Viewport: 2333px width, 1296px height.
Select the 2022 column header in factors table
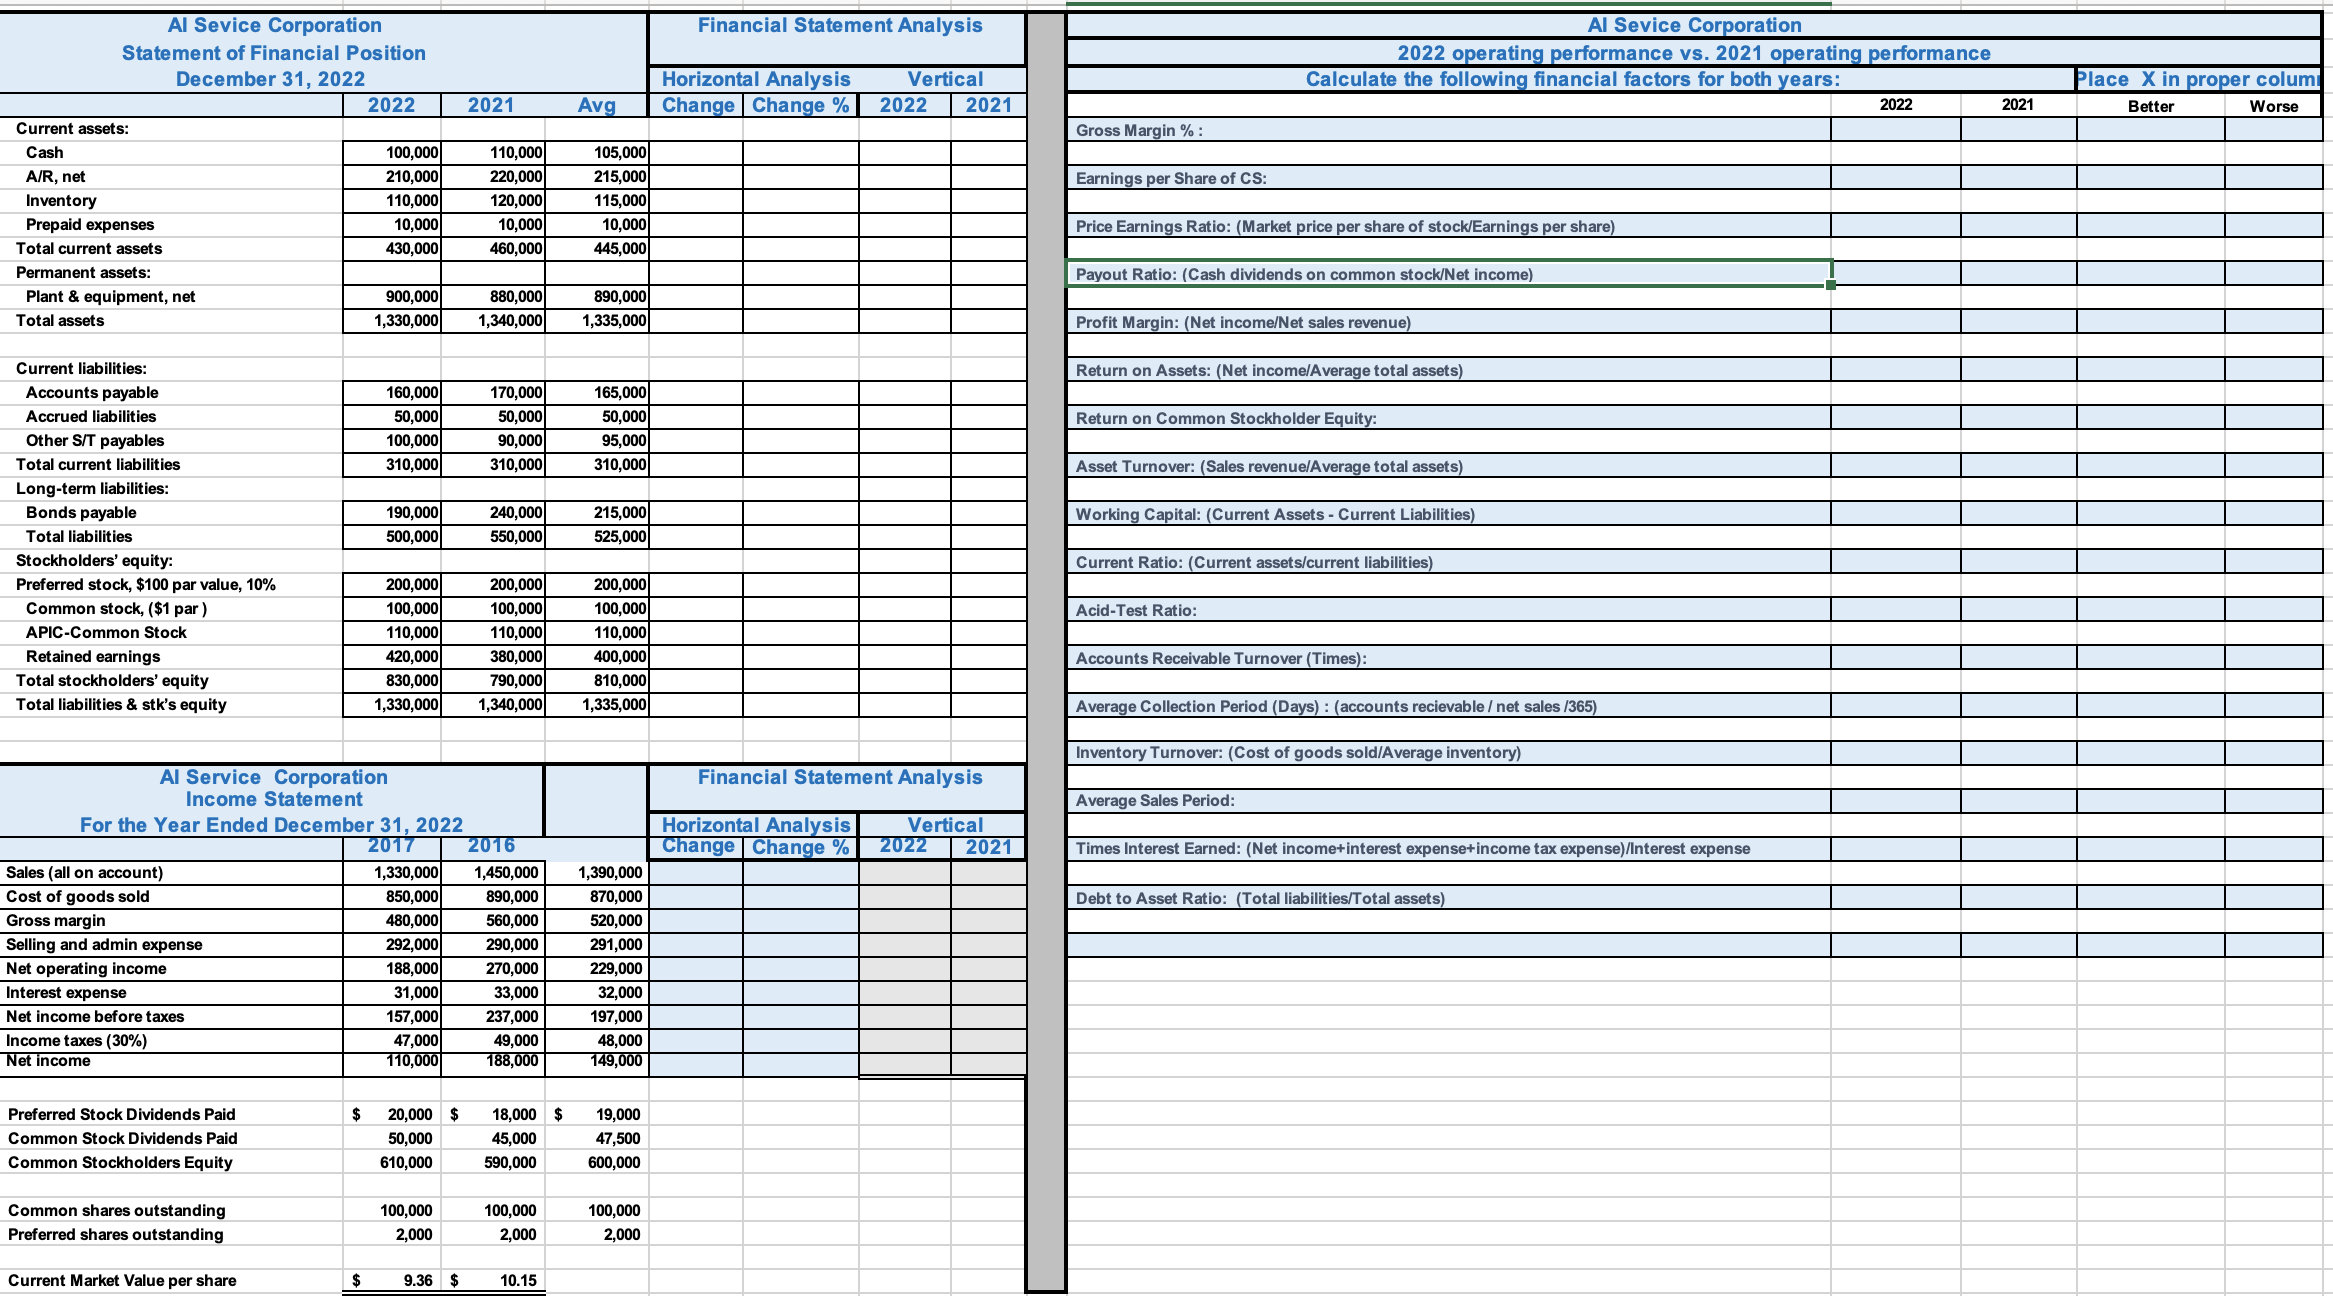[x=1894, y=105]
